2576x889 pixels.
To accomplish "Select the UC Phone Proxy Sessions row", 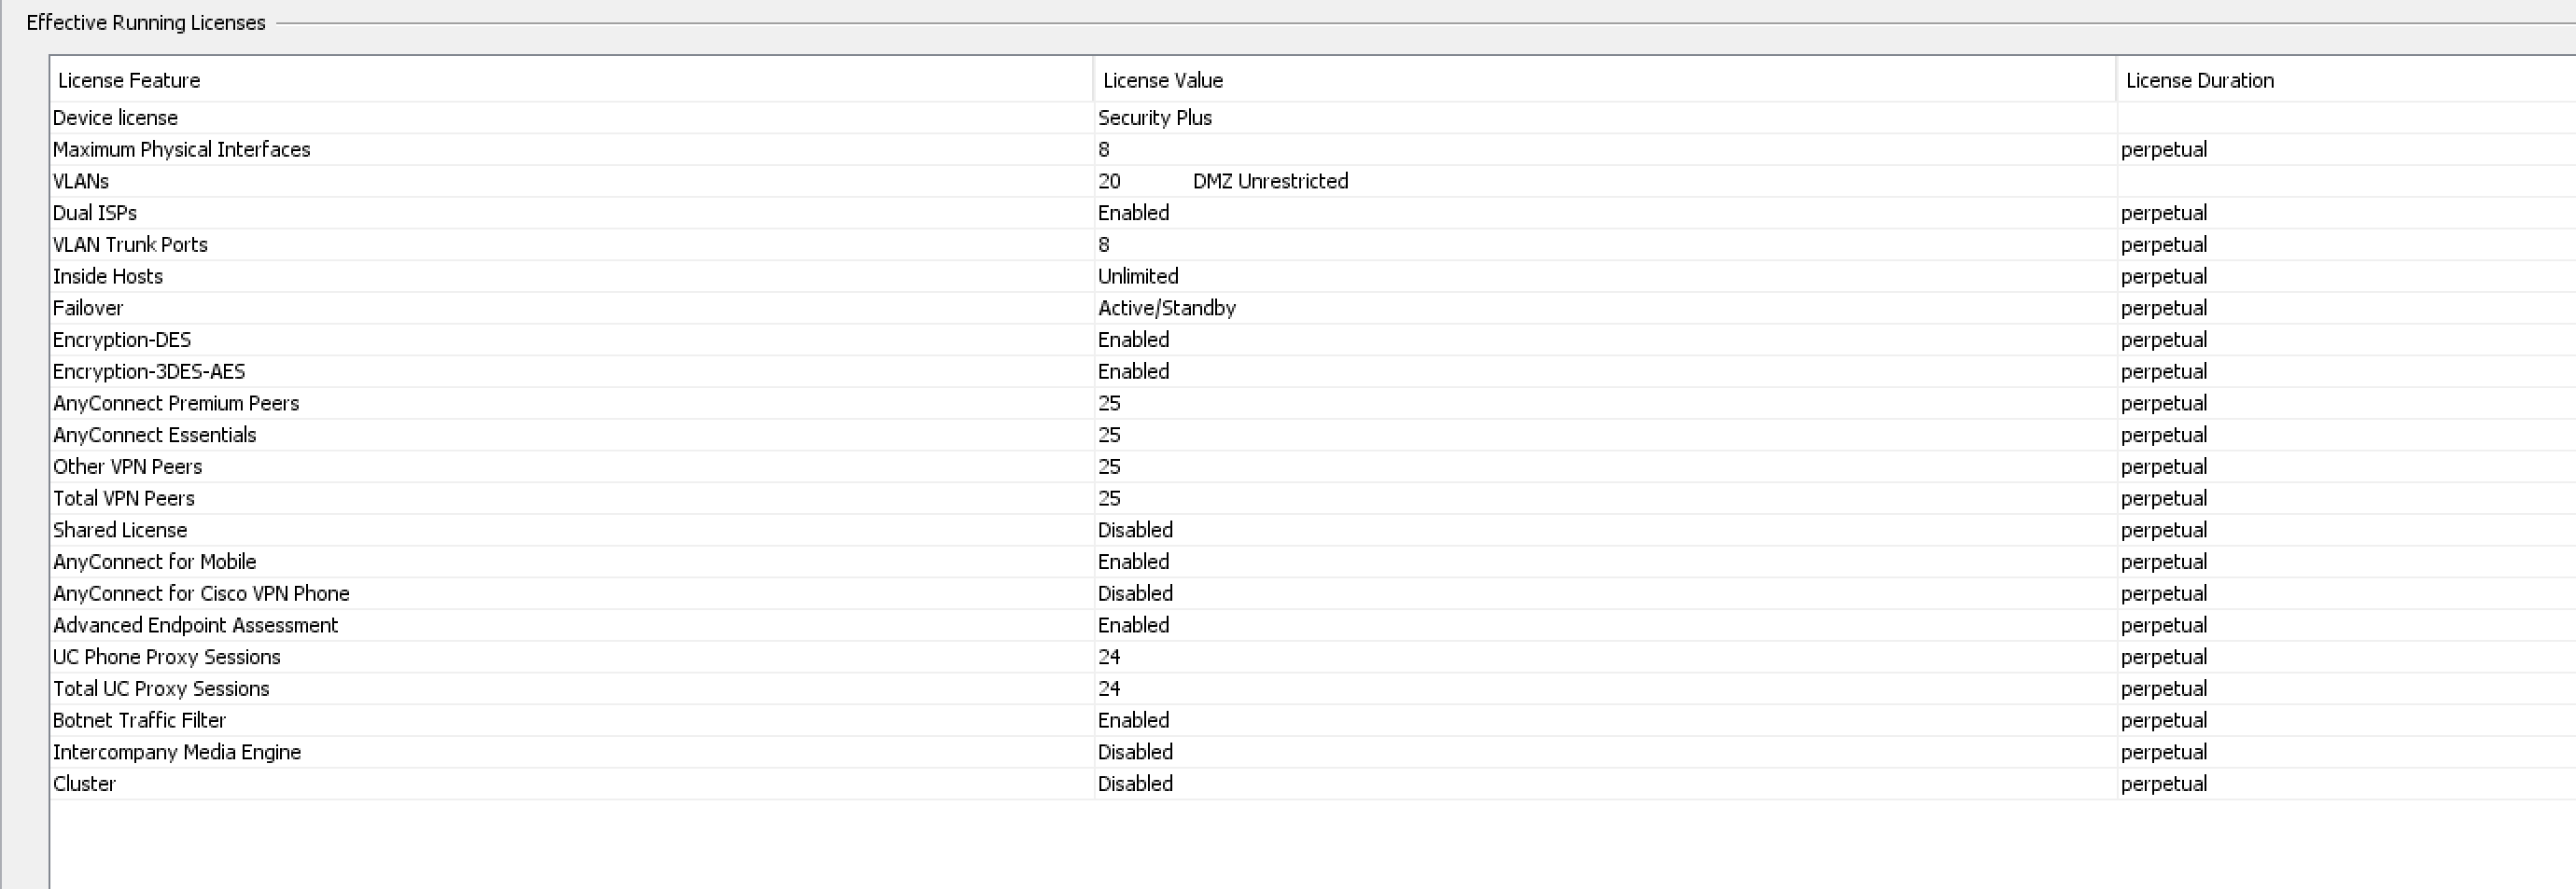I will click(x=1313, y=657).
